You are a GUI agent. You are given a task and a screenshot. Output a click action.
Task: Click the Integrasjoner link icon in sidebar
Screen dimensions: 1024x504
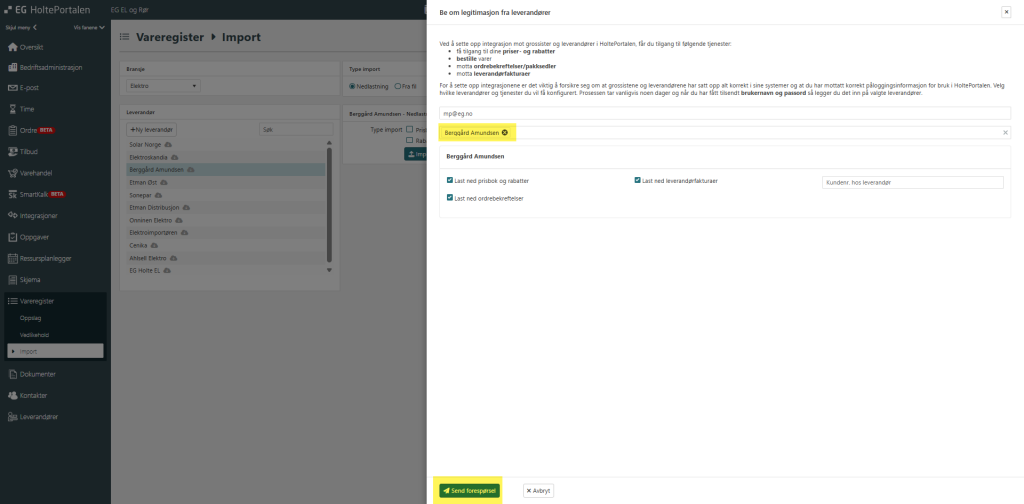coord(13,215)
